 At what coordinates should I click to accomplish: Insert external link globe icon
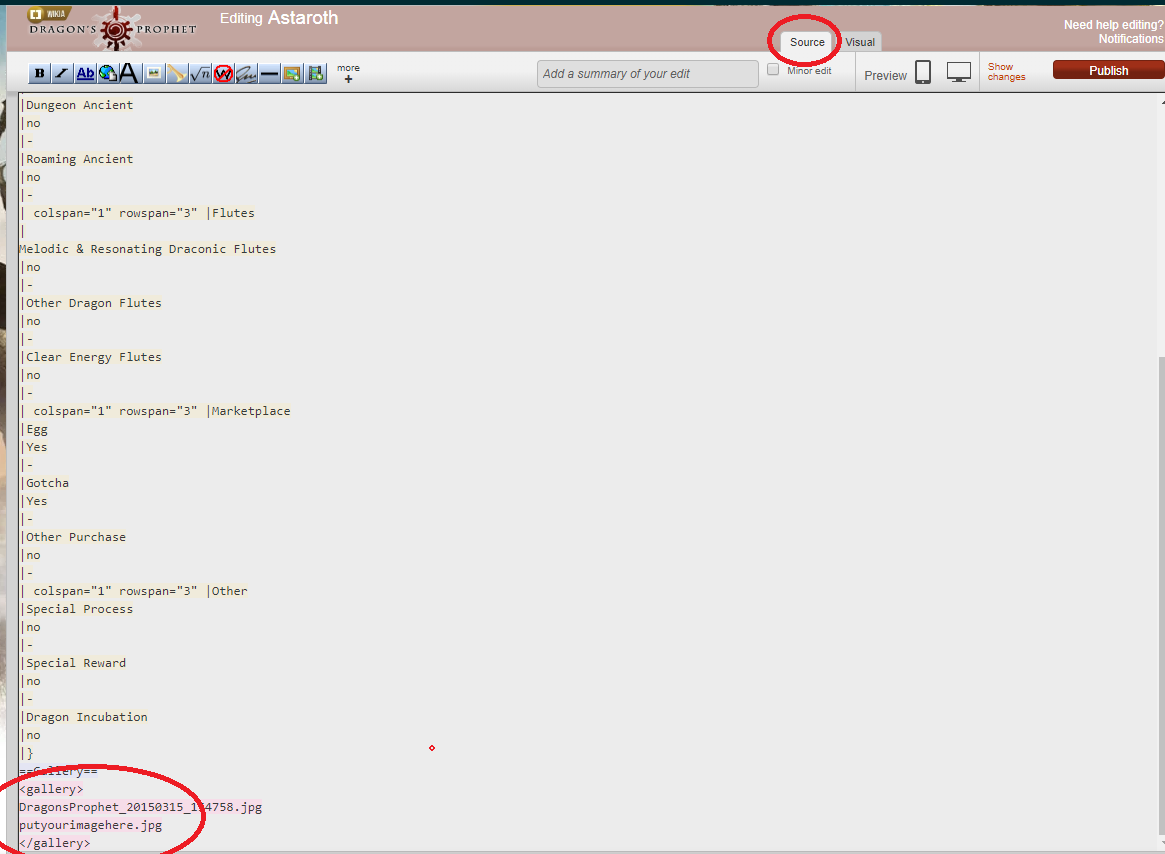click(x=108, y=73)
